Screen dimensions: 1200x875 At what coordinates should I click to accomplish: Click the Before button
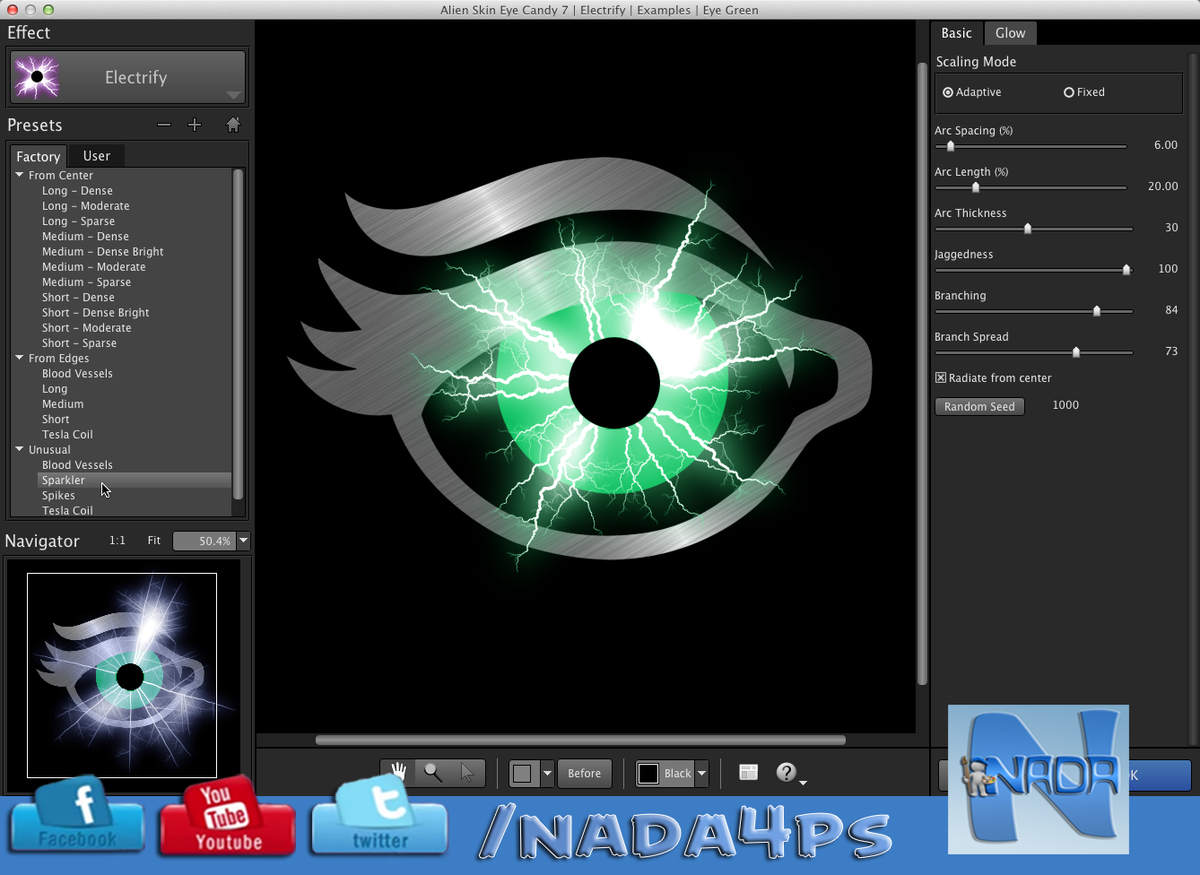click(x=585, y=773)
